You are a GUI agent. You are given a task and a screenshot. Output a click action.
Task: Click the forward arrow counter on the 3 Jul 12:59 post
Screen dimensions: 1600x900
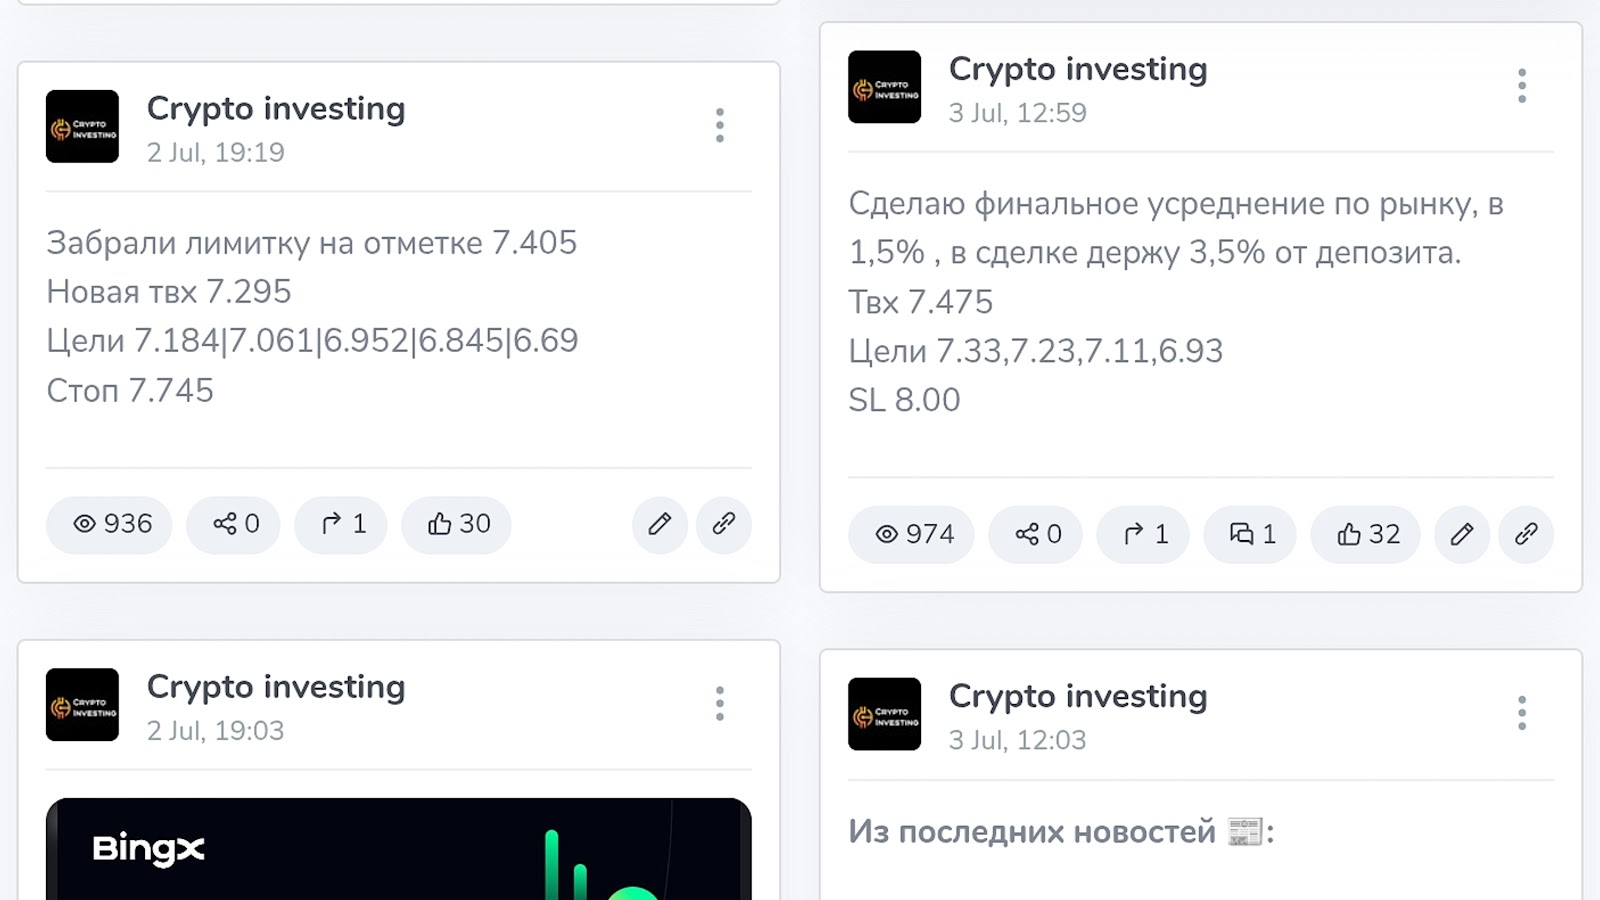1142,534
